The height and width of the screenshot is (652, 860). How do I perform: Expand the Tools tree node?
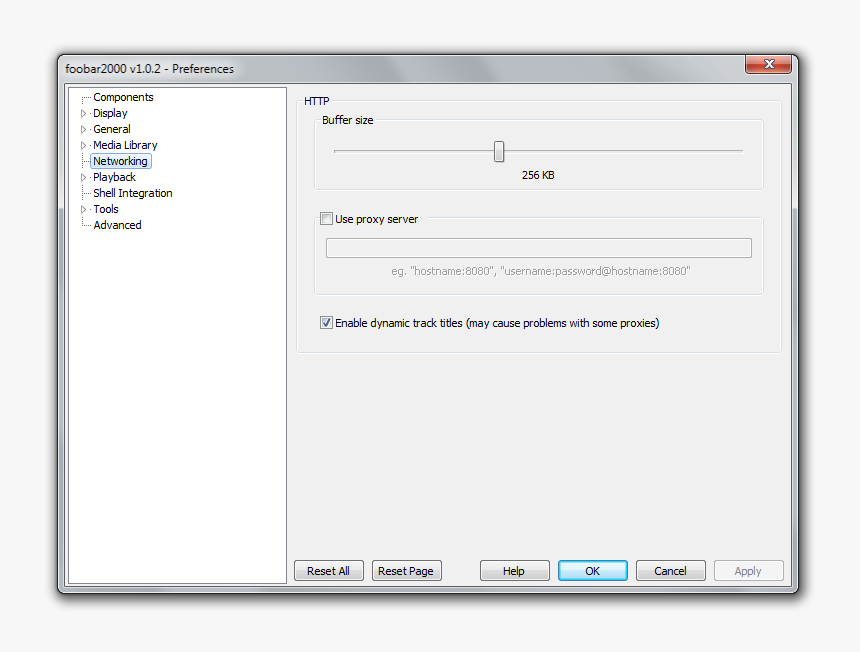pos(83,209)
